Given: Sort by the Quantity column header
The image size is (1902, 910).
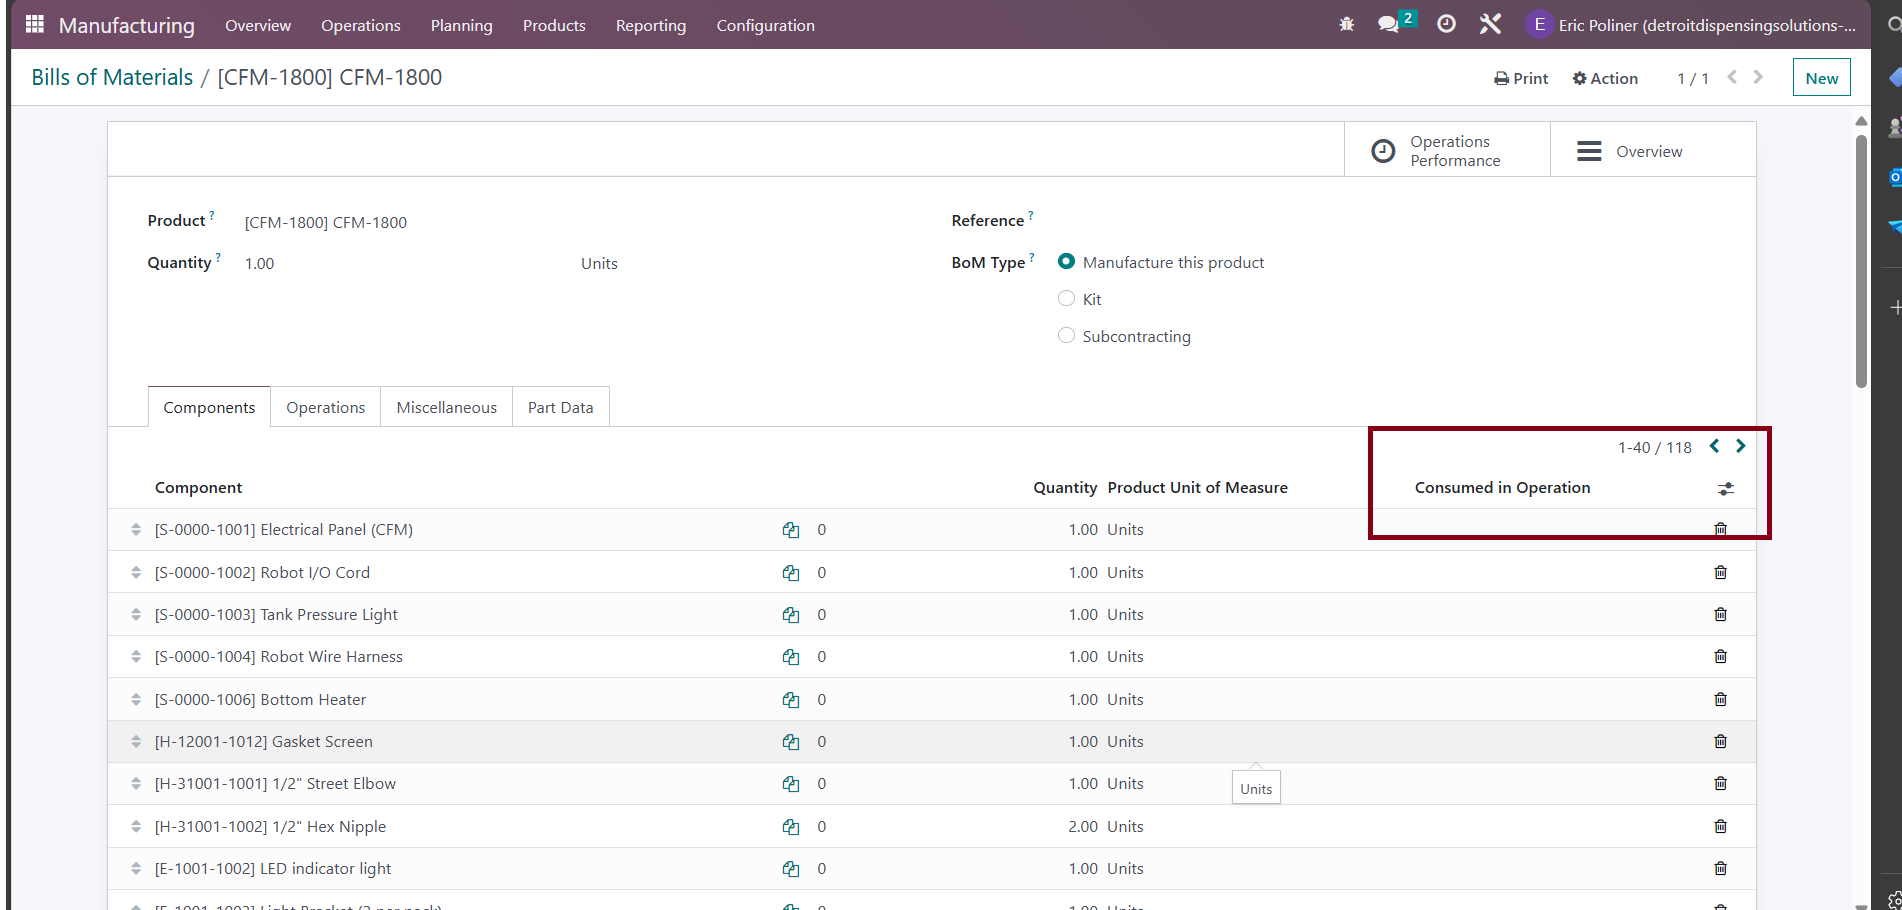Looking at the screenshot, I should coord(1065,487).
